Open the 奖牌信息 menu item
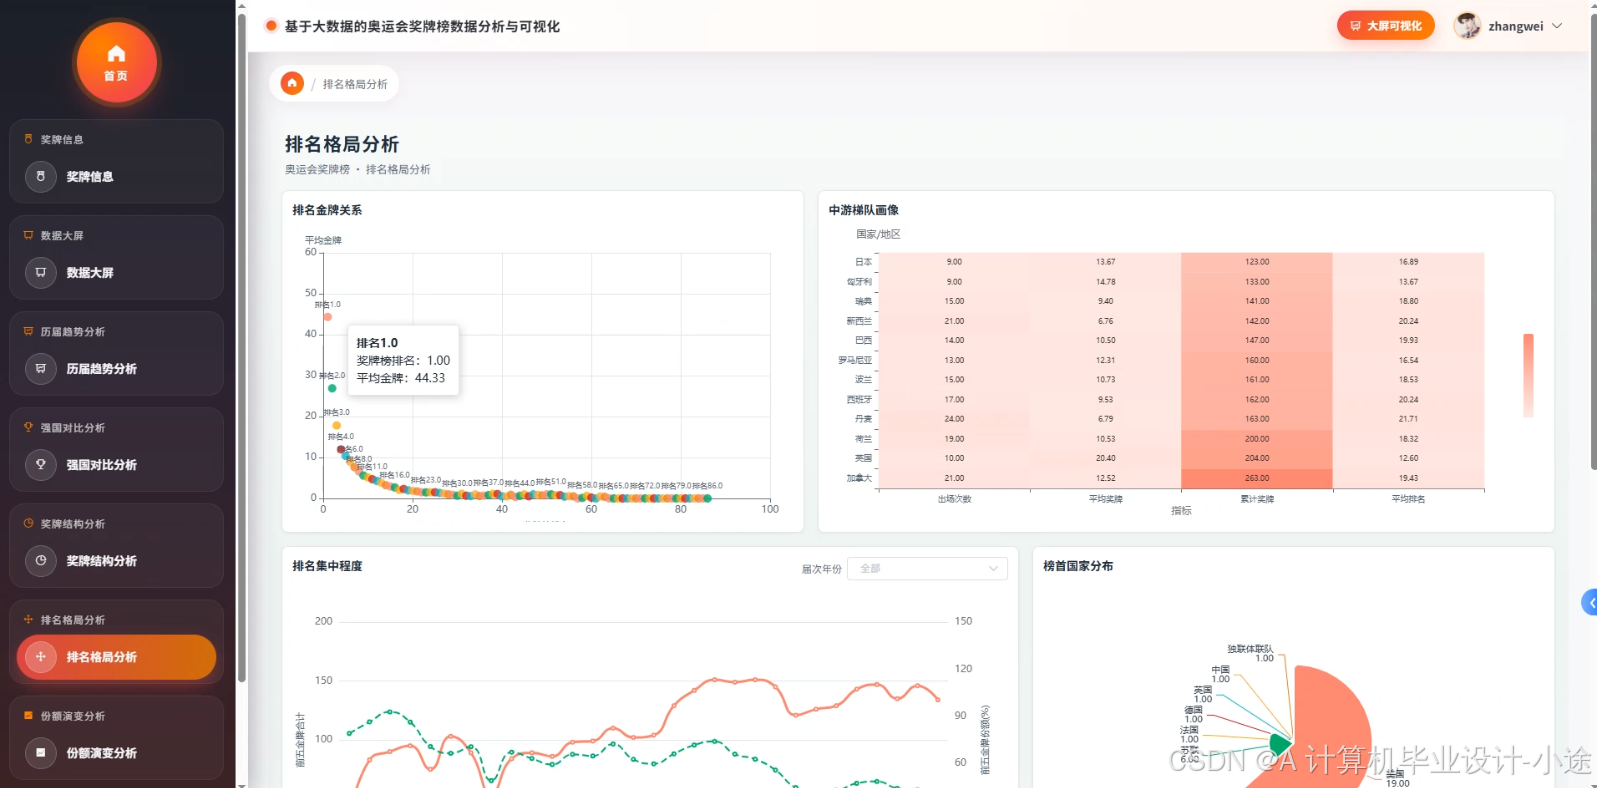The height and width of the screenshot is (788, 1597). point(116,177)
